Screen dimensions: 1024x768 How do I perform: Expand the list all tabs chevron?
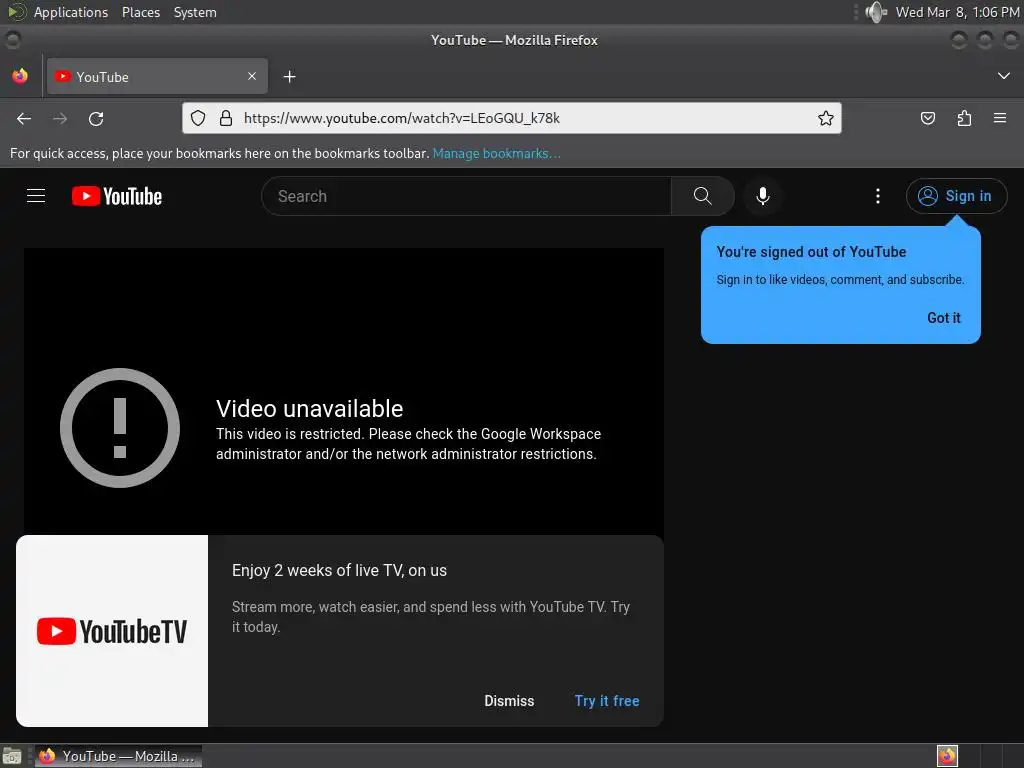(1004, 76)
